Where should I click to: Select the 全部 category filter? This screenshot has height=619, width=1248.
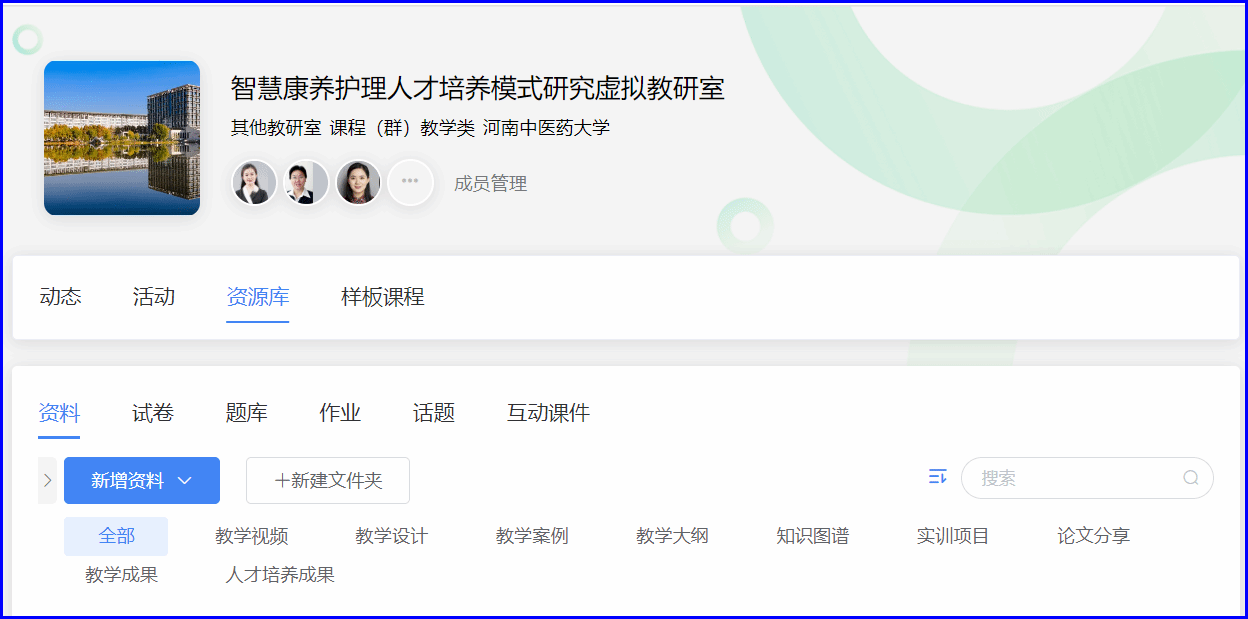pyautogui.click(x=116, y=536)
